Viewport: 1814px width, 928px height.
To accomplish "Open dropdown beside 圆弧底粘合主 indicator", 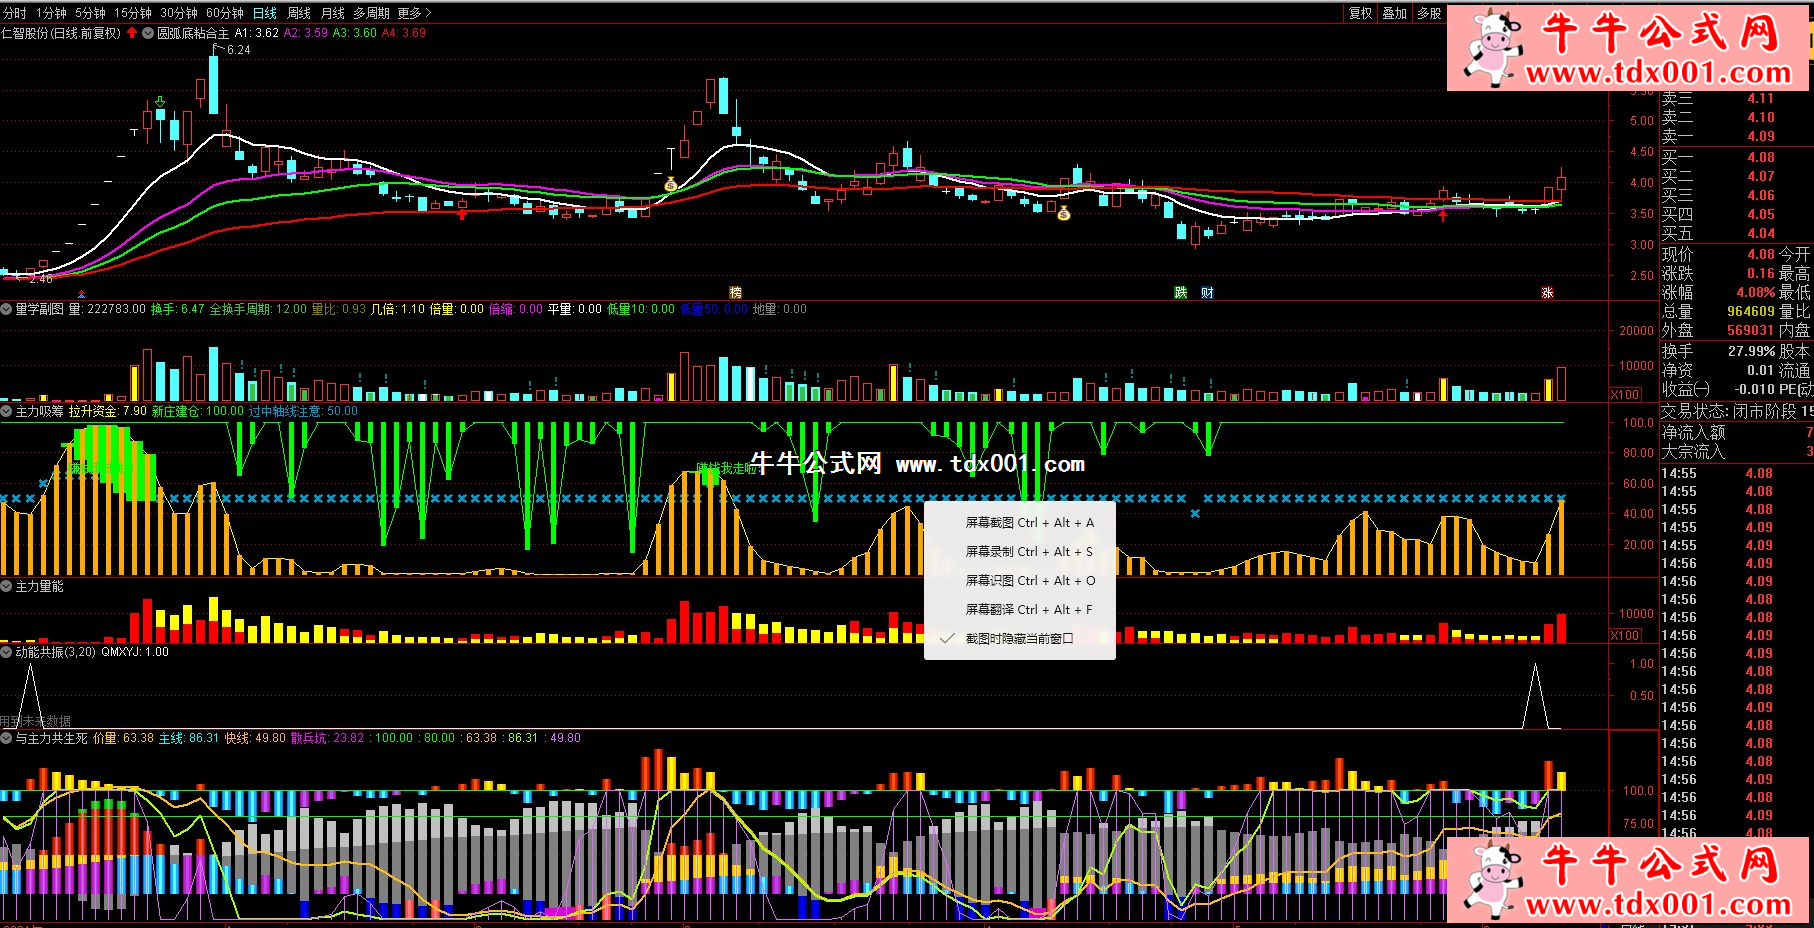I will tap(148, 33).
